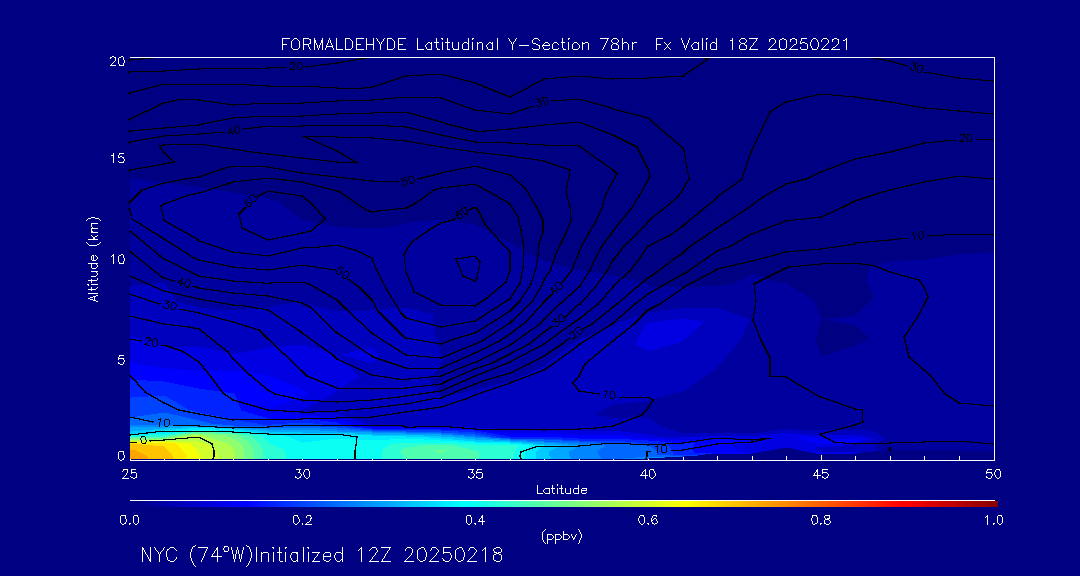Click the altitude axis tick label 10

116,258
